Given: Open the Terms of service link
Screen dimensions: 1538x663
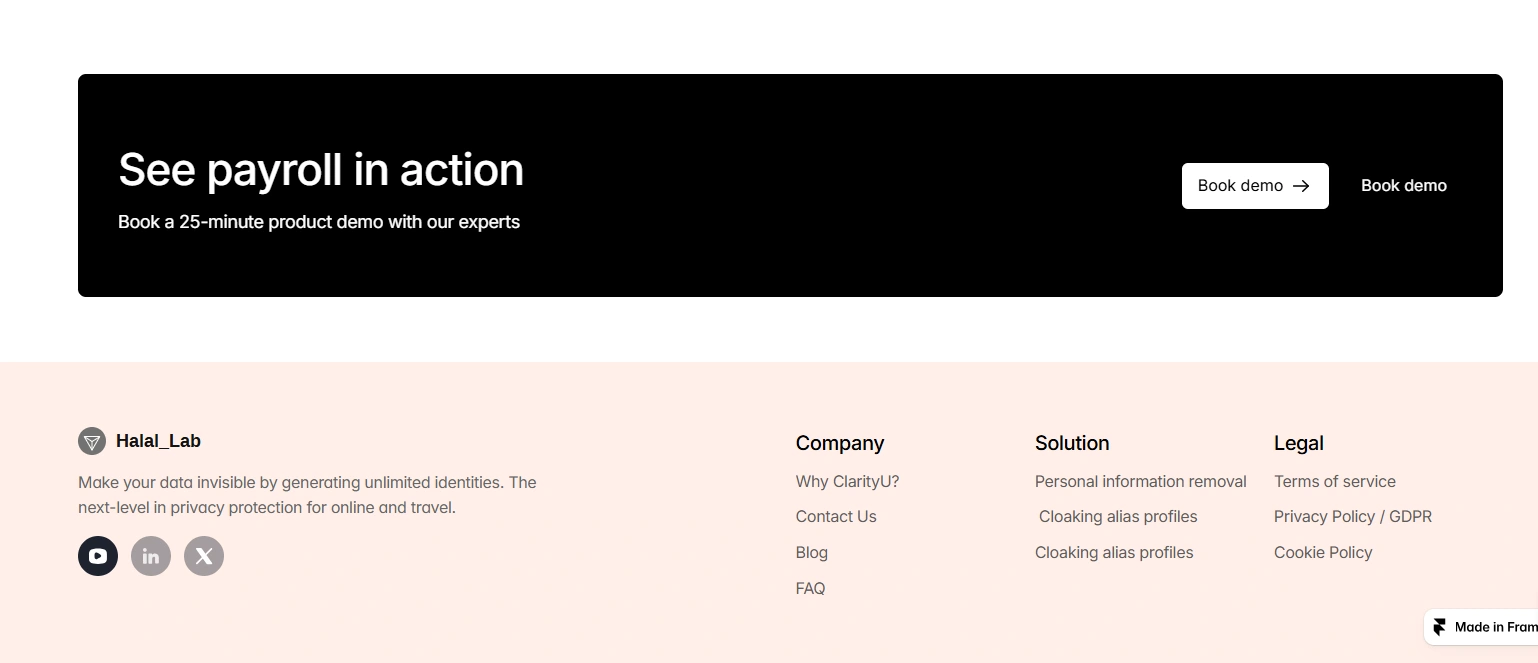Looking at the screenshot, I should click(1334, 481).
